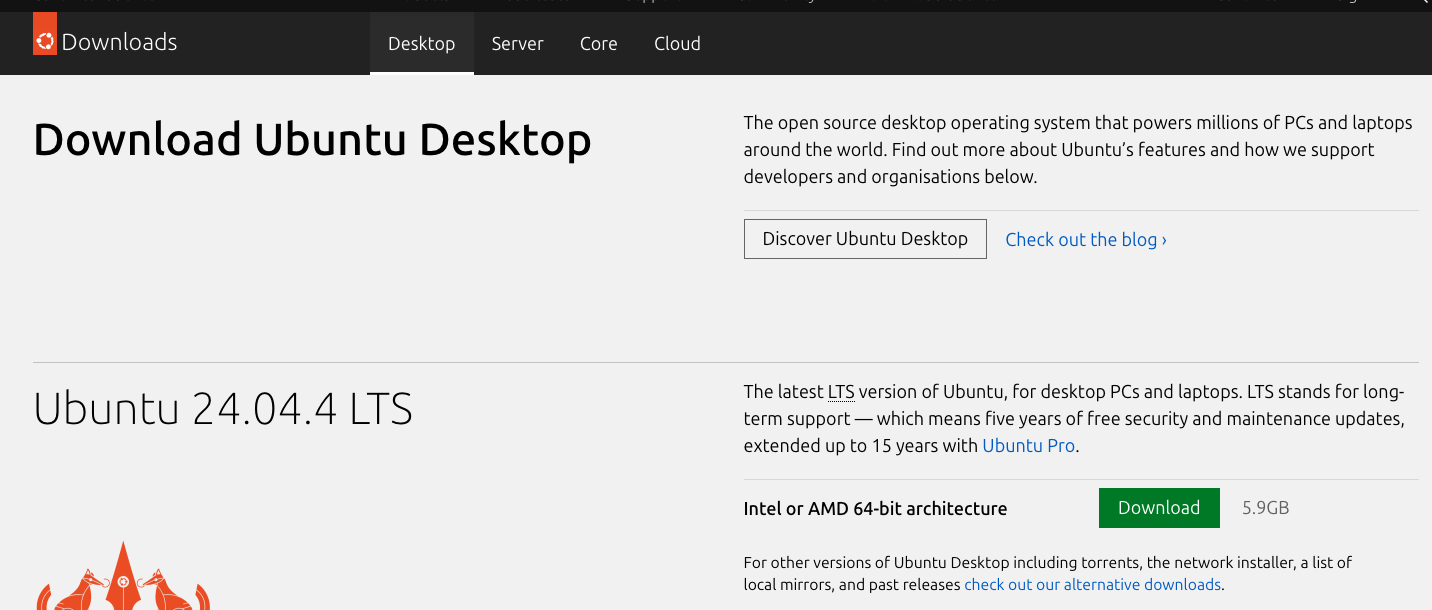Click the Download Ubuntu Desktop page heading
Image resolution: width=1432 pixels, height=610 pixels.
[x=312, y=140]
